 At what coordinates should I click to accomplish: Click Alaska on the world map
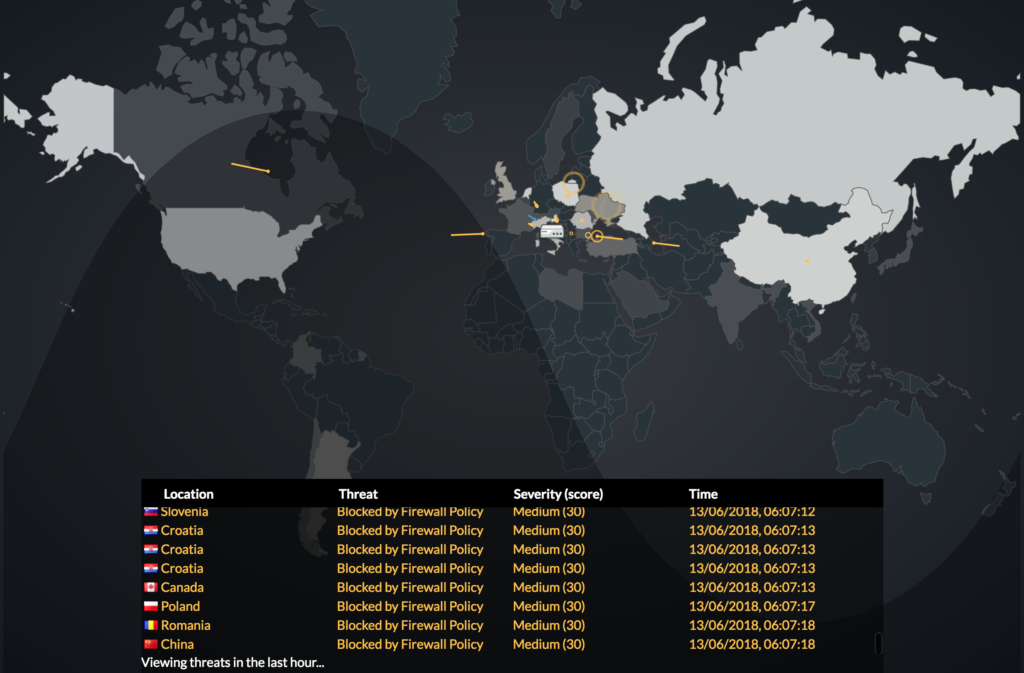pyautogui.click(x=82, y=121)
